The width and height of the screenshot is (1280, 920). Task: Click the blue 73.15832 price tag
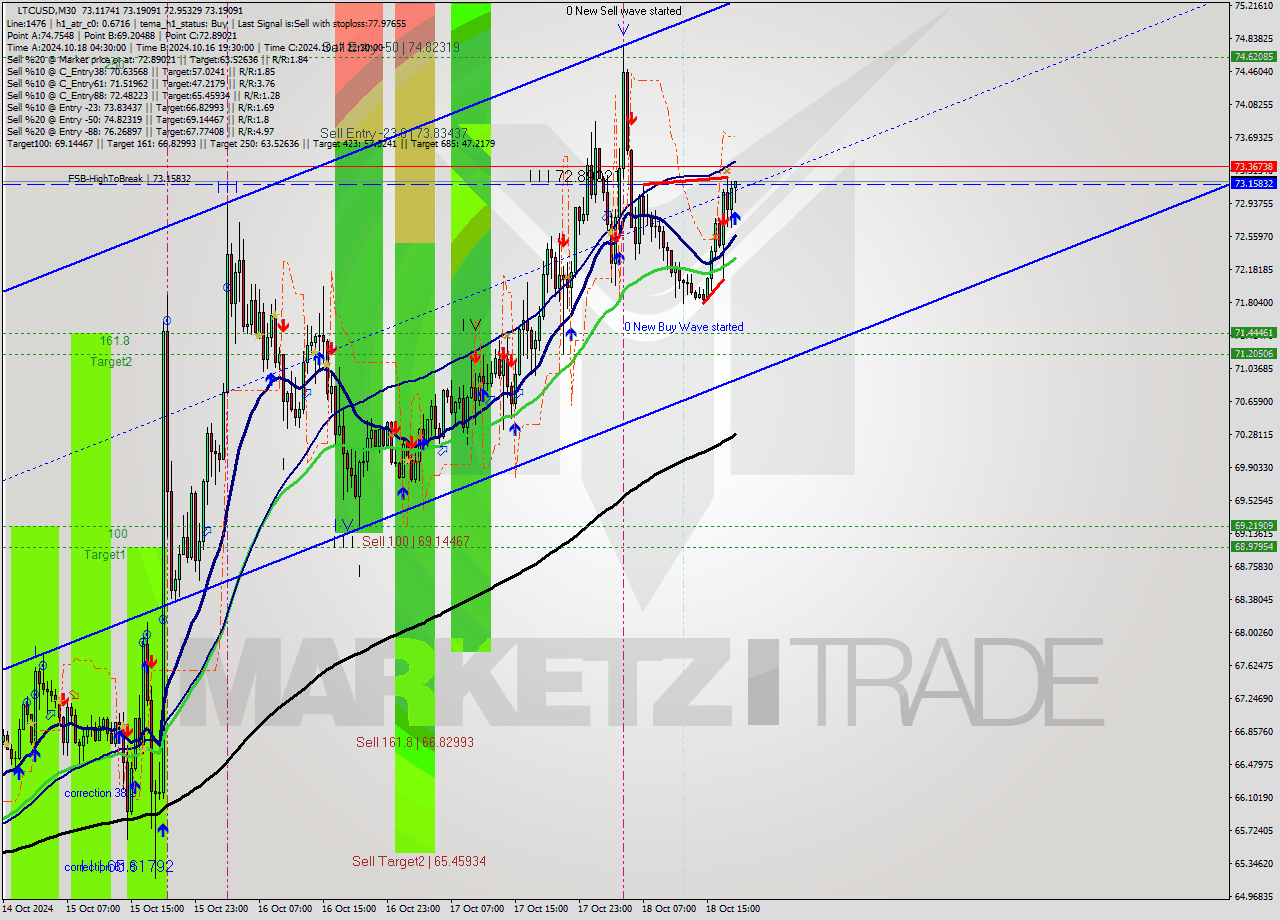pos(1253,184)
